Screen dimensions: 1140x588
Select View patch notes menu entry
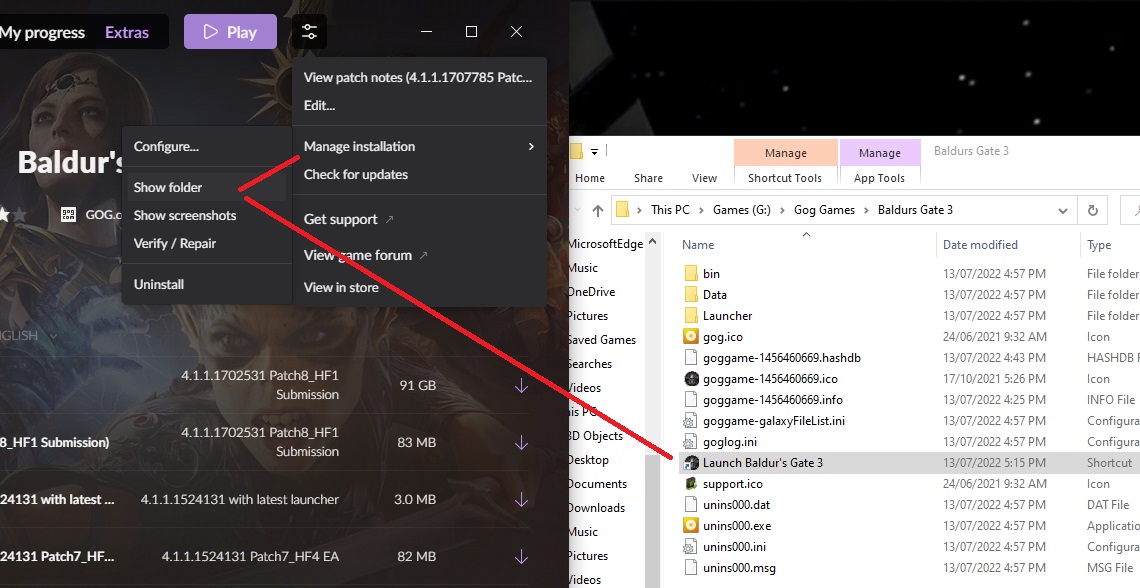tap(418, 77)
